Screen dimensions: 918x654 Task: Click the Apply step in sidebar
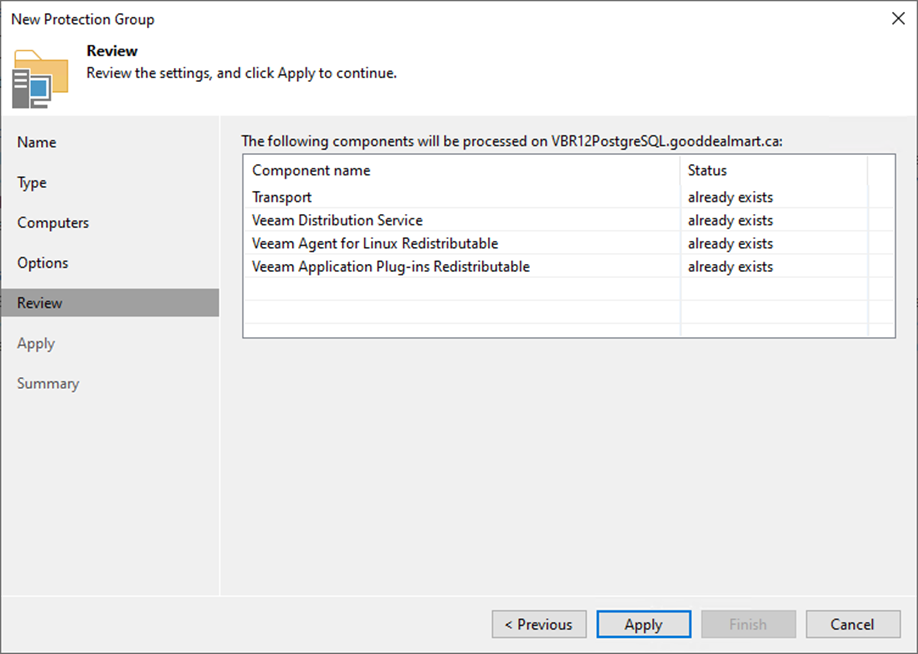click(36, 343)
